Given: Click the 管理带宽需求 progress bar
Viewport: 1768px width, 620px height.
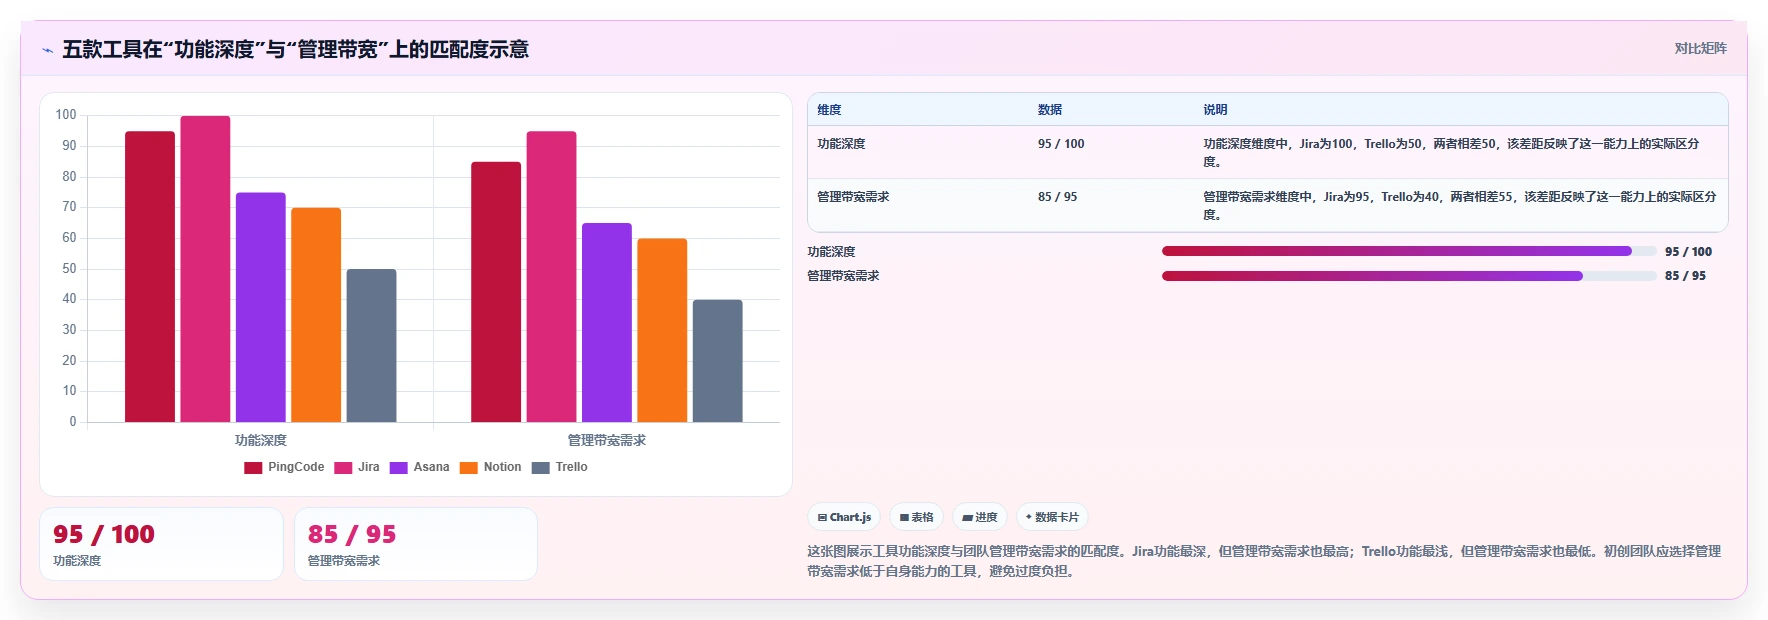Looking at the screenshot, I should [x=1409, y=276].
